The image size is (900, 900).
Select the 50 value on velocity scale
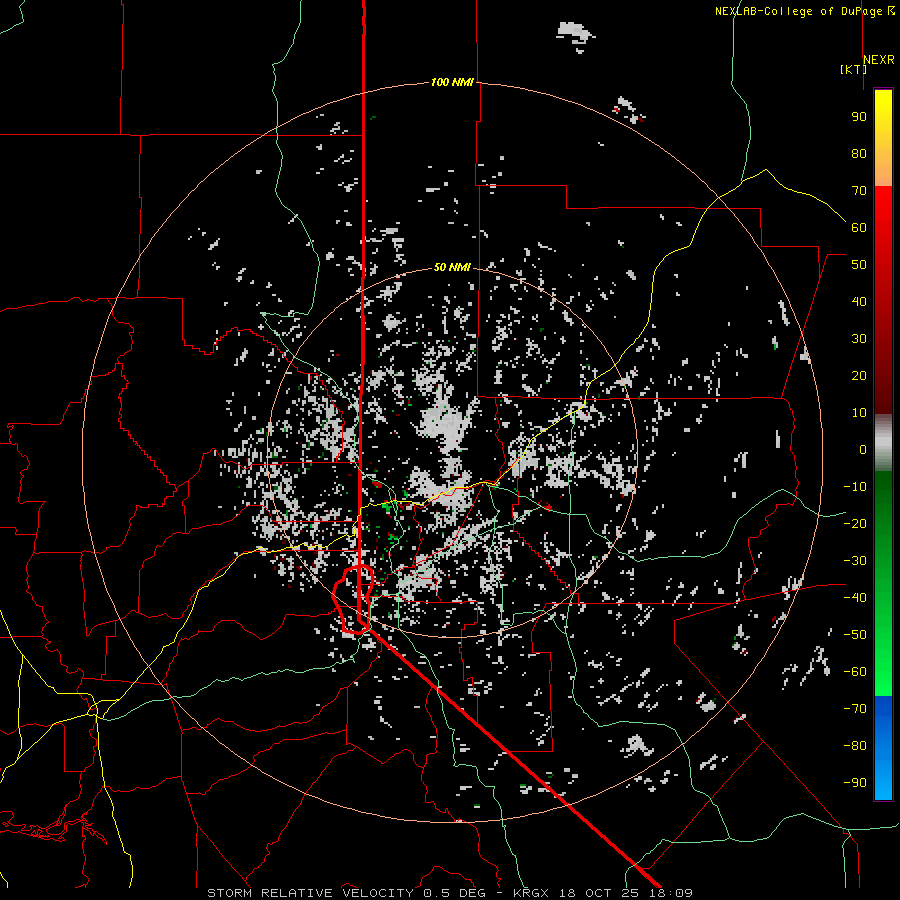[859, 265]
